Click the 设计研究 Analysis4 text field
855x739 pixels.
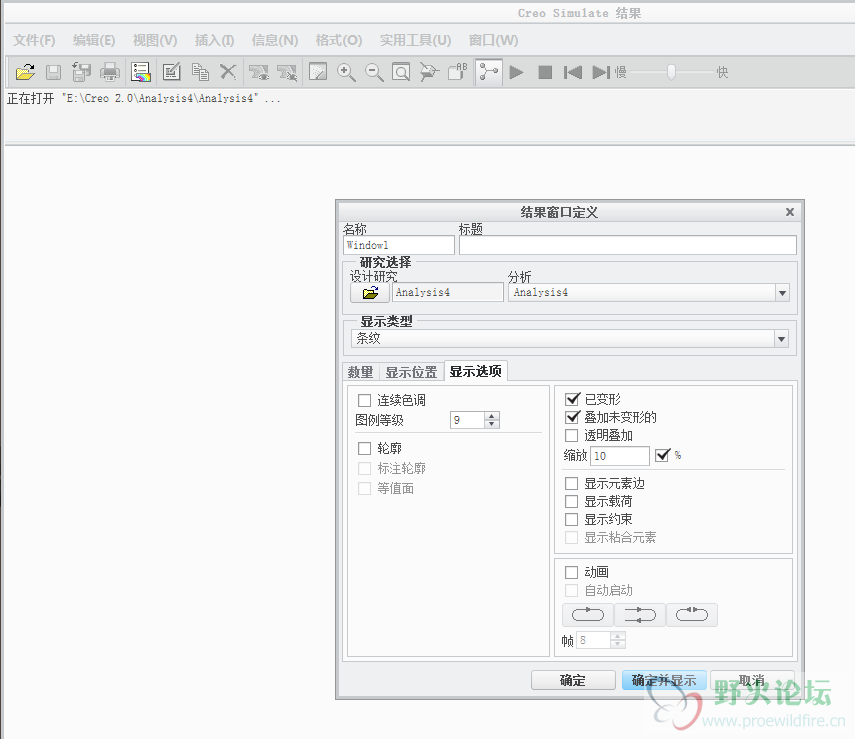pyautogui.click(x=448, y=292)
